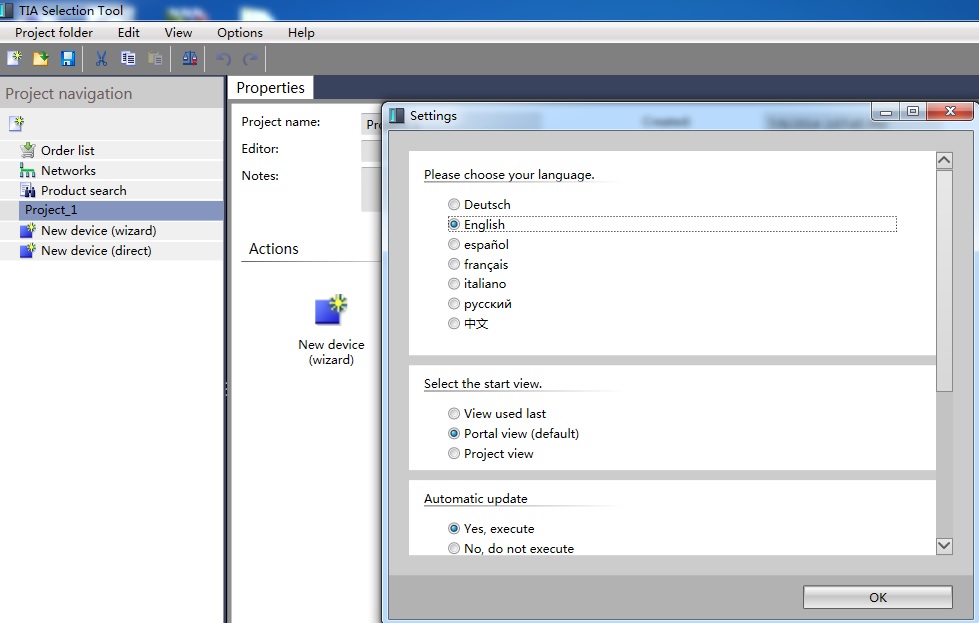Viewport: 979px width, 623px height.
Task: Select Deutsch language option
Action: 454,204
